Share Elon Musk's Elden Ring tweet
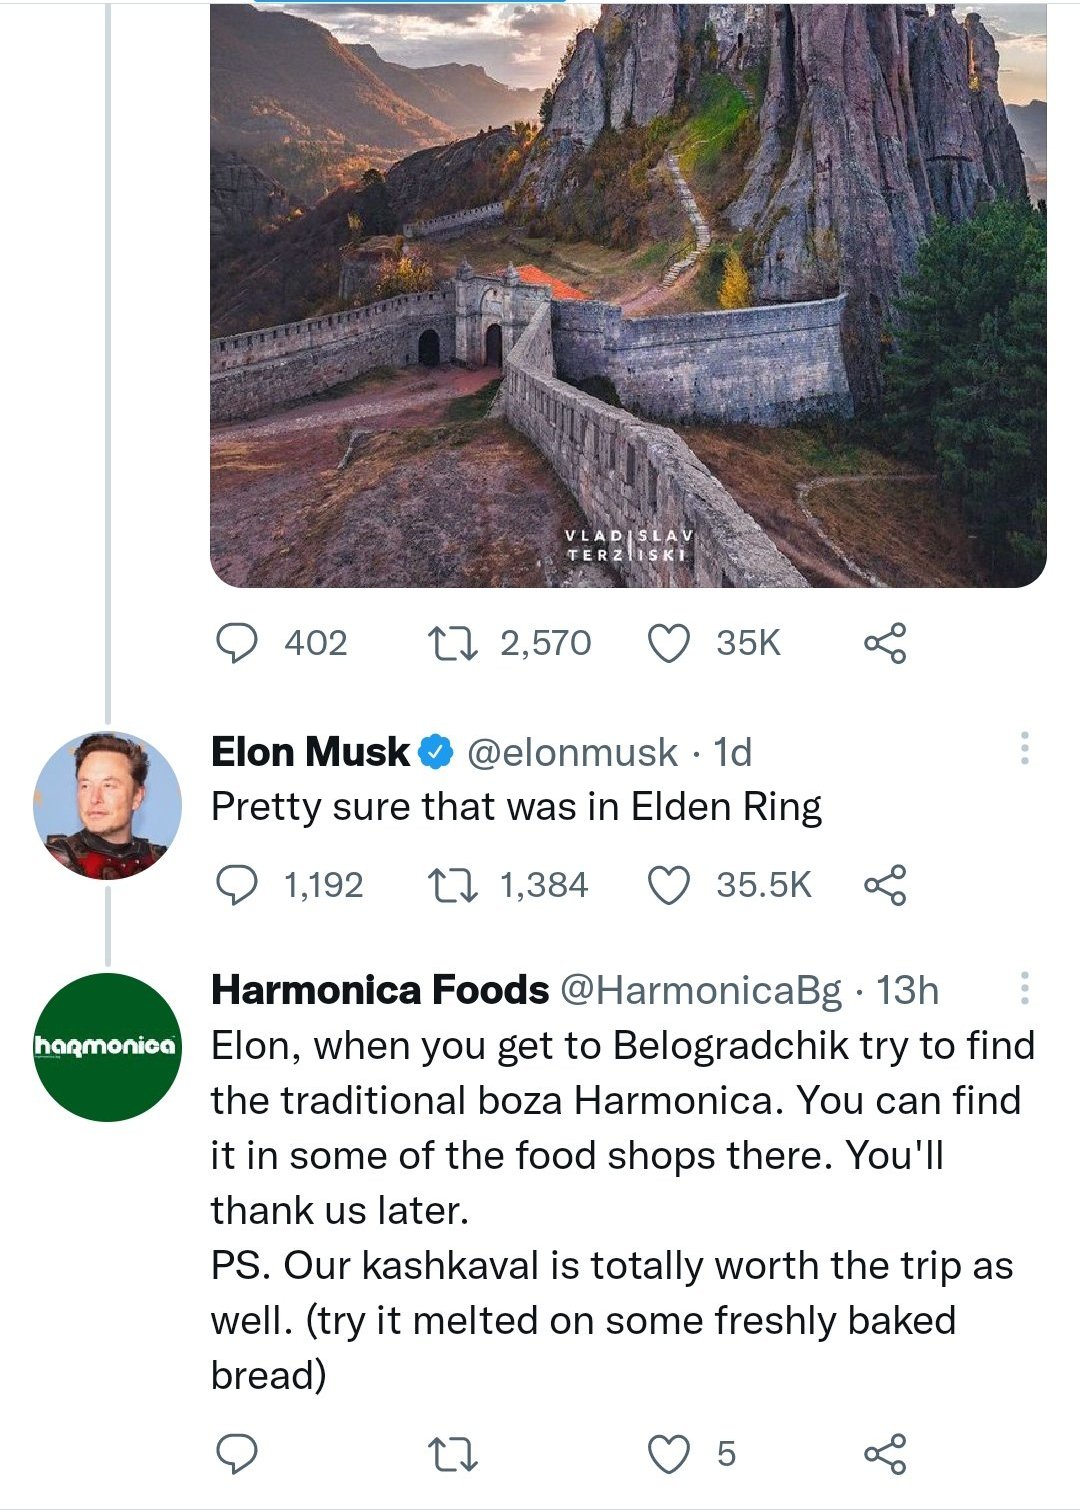The image size is (1080, 1510). (885, 885)
